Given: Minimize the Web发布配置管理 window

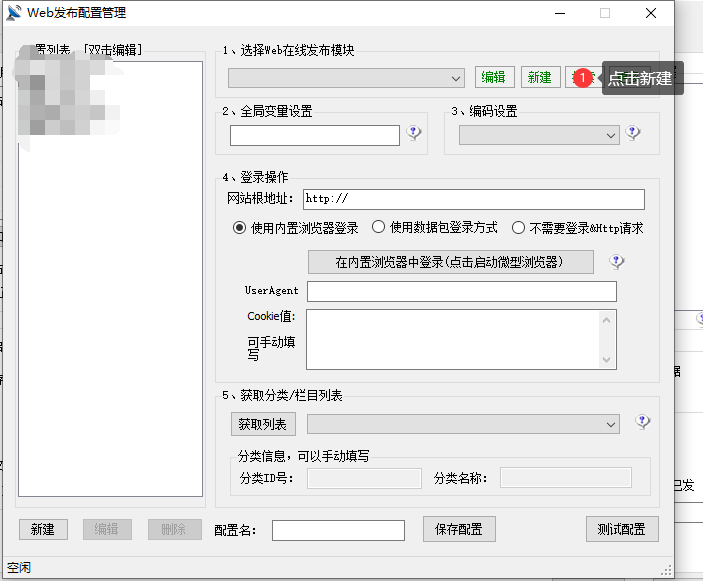Looking at the screenshot, I should [560, 13].
